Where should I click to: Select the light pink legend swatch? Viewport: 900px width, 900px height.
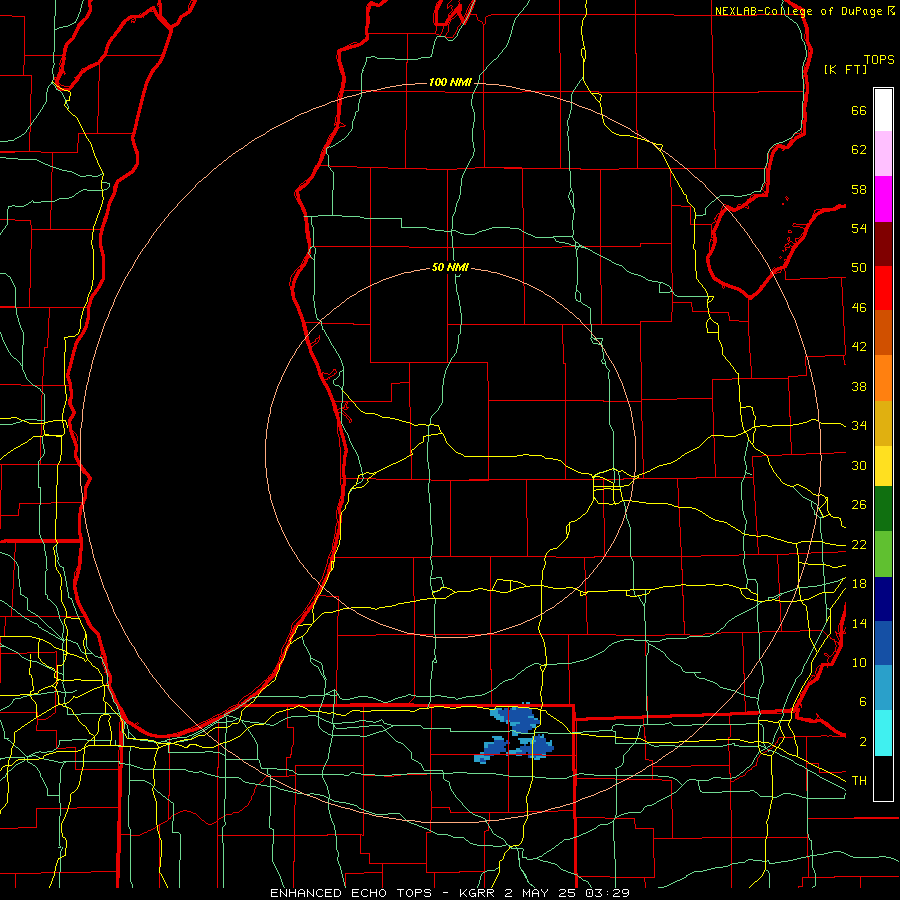point(883,154)
